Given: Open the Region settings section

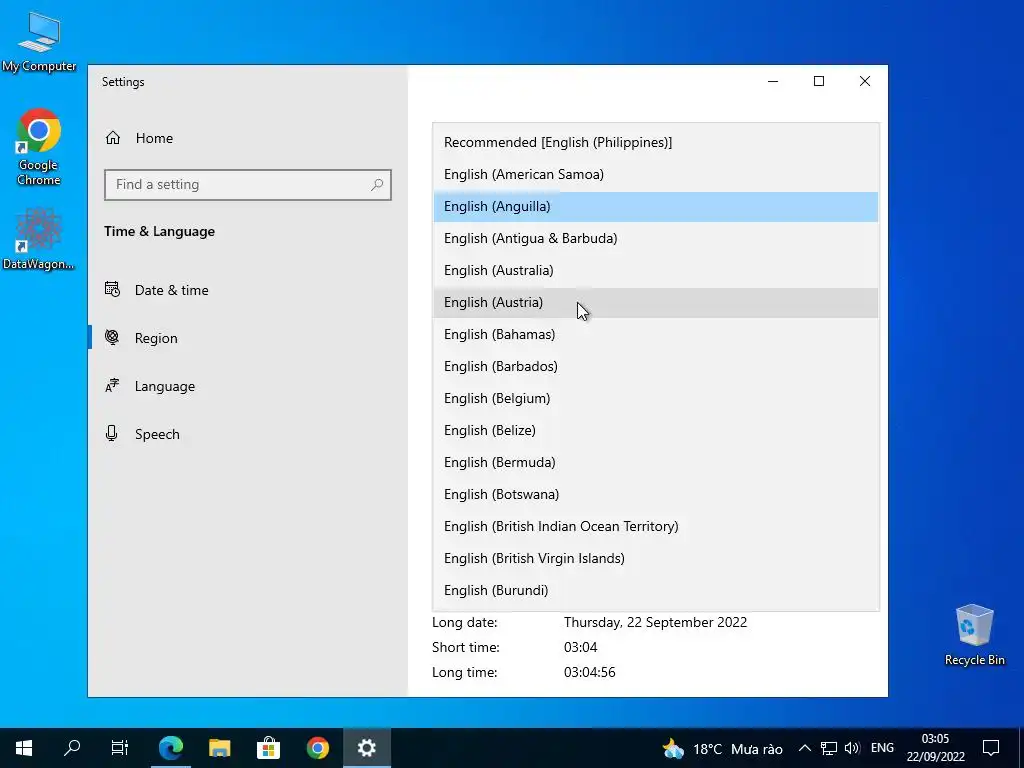Looking at the screenshot, I should [x=248, y=338].
